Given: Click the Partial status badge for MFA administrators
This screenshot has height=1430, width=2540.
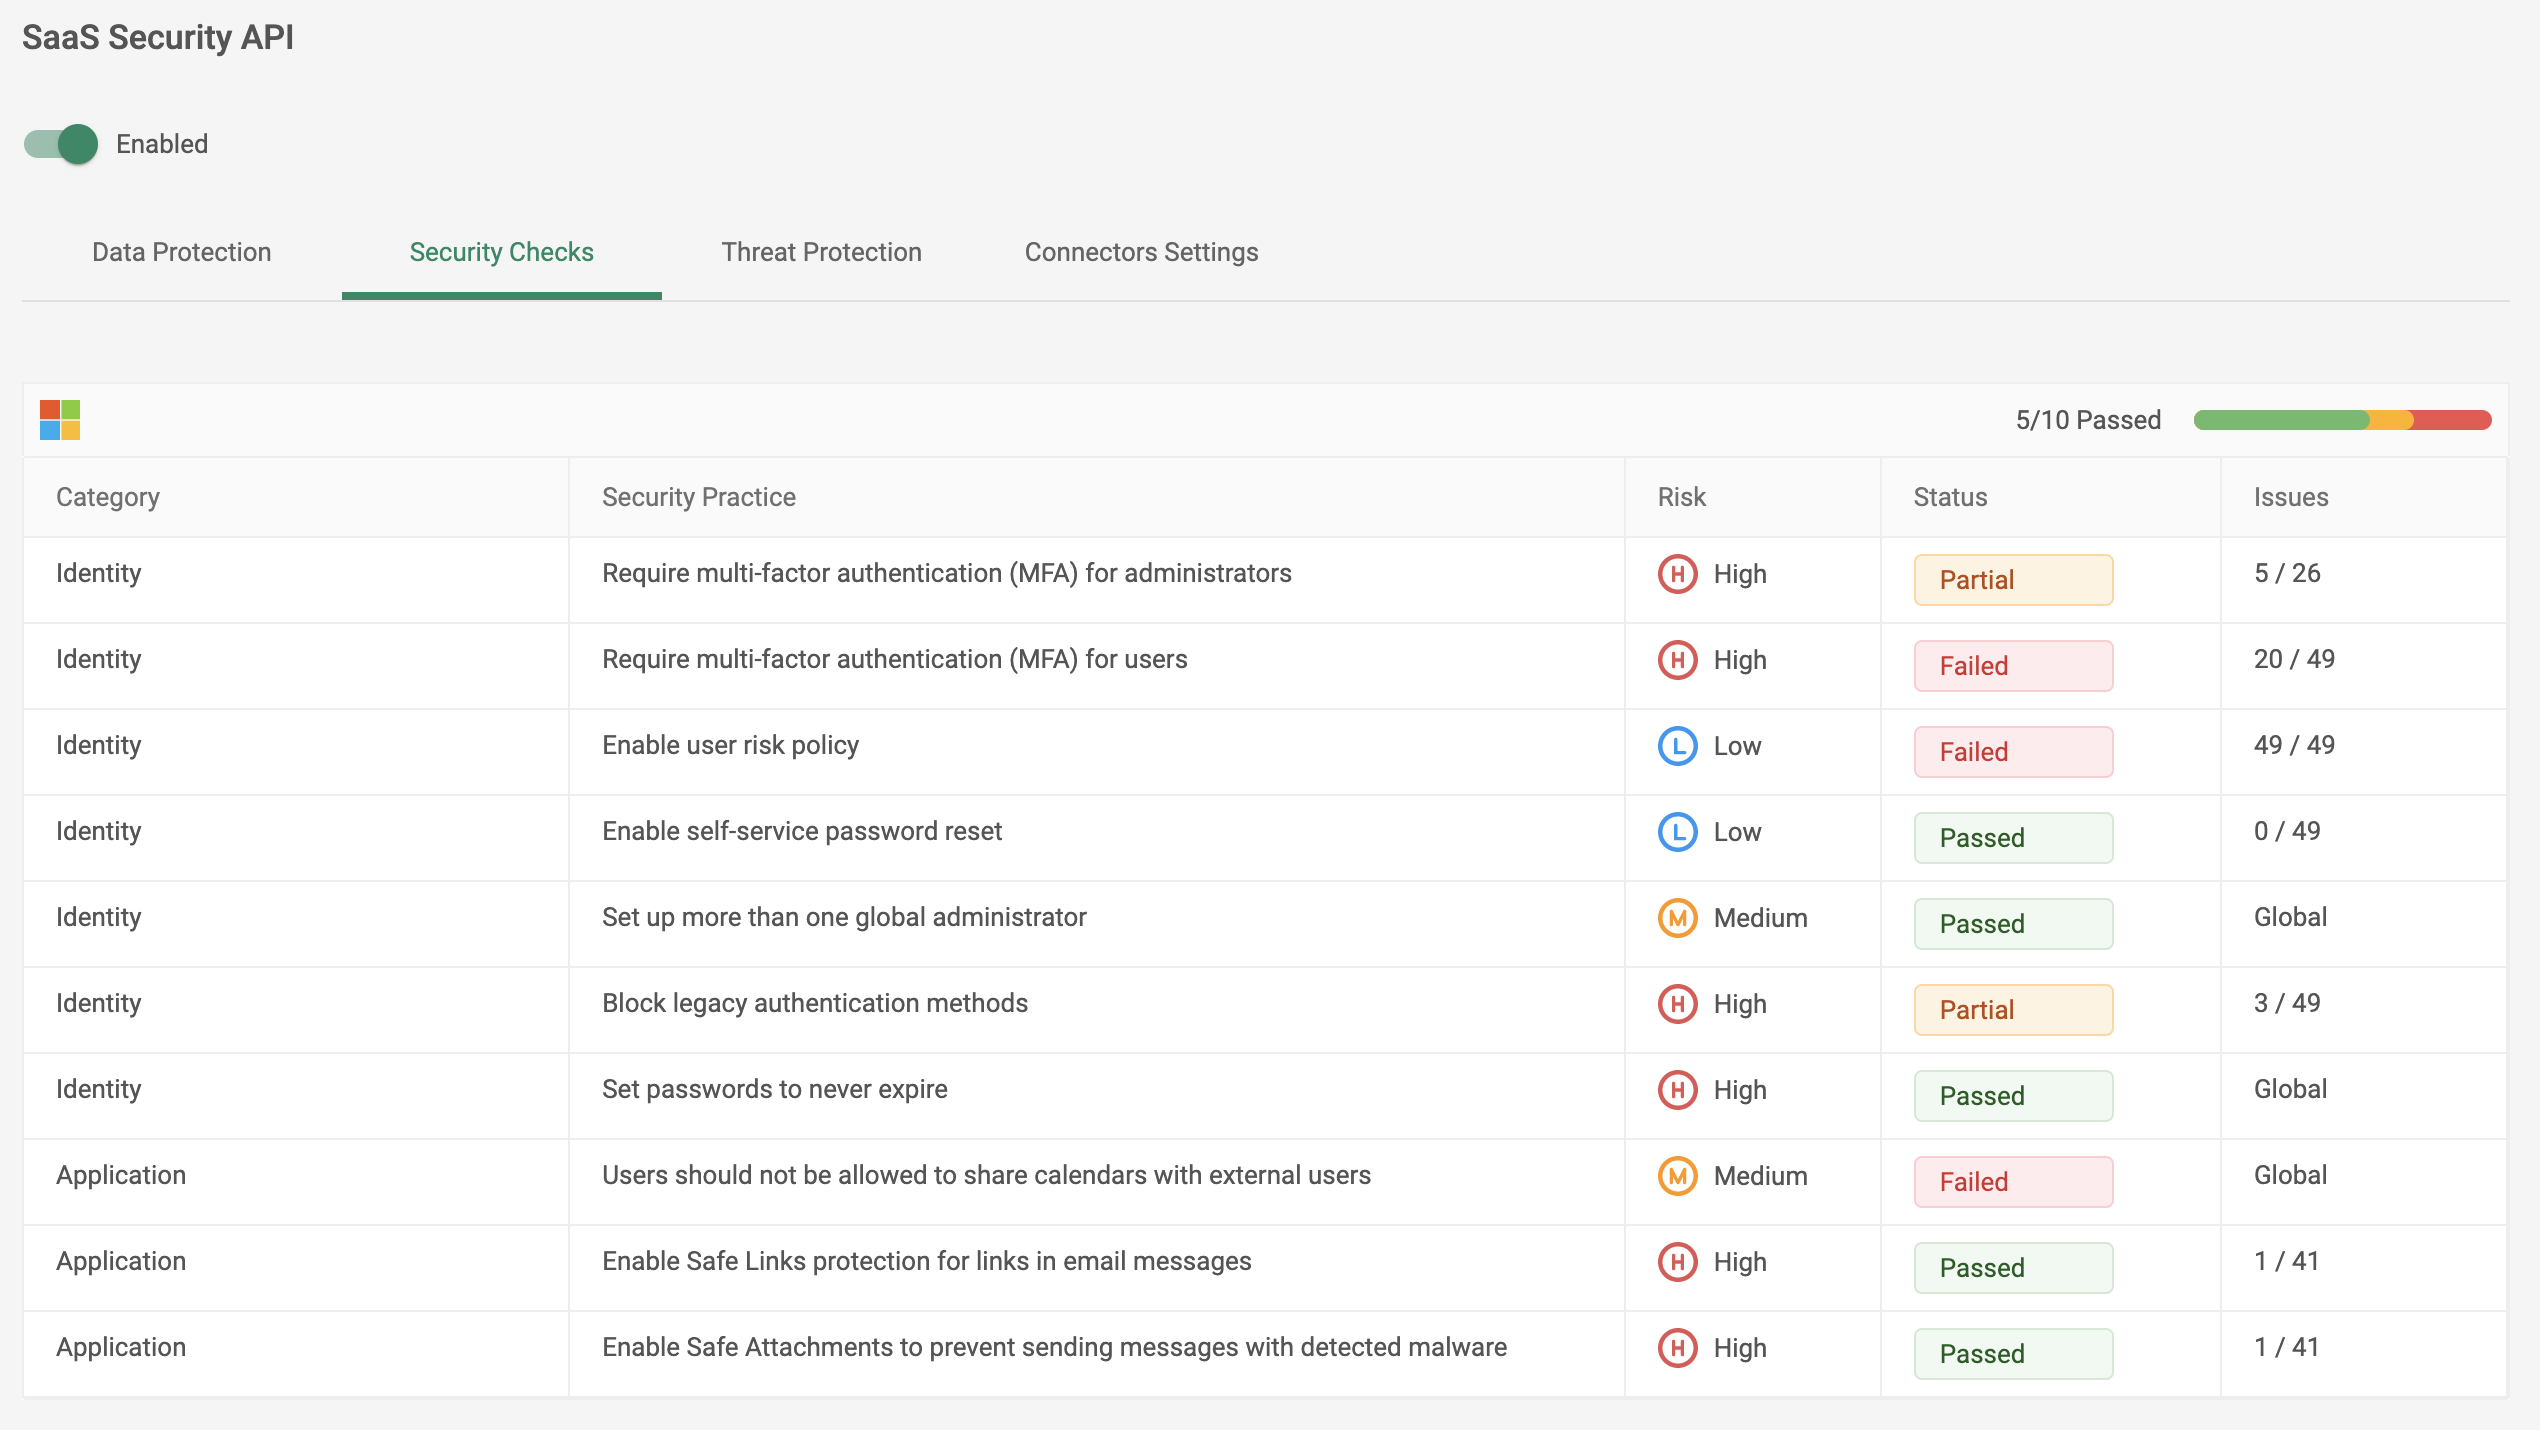Looking at the screenshot, I should (2012, 579).
